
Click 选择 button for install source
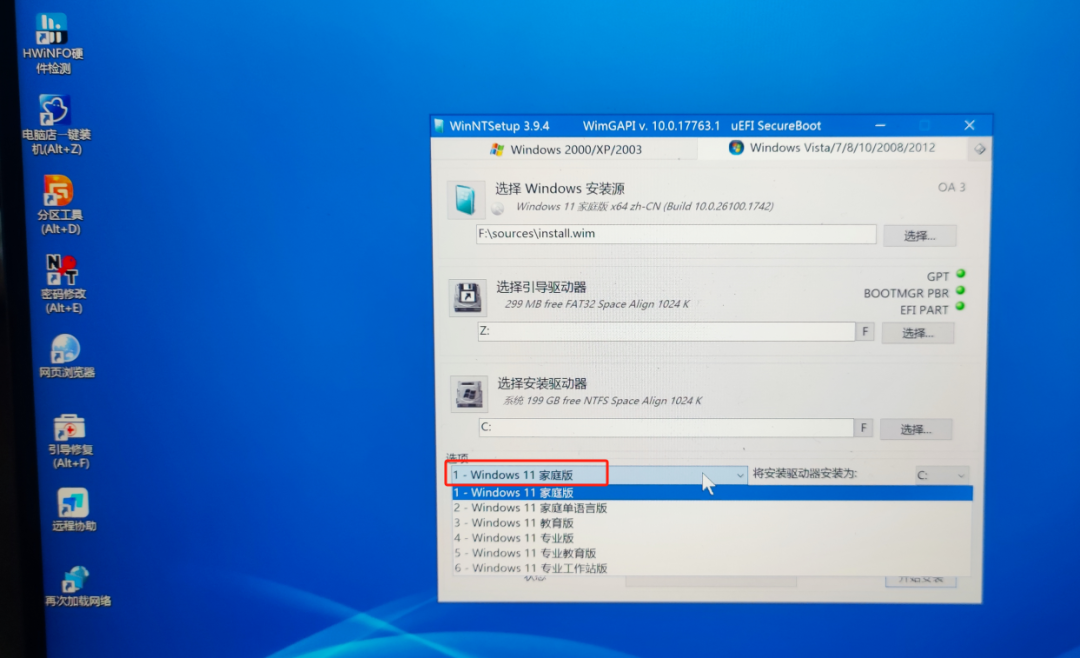point(918,236)
